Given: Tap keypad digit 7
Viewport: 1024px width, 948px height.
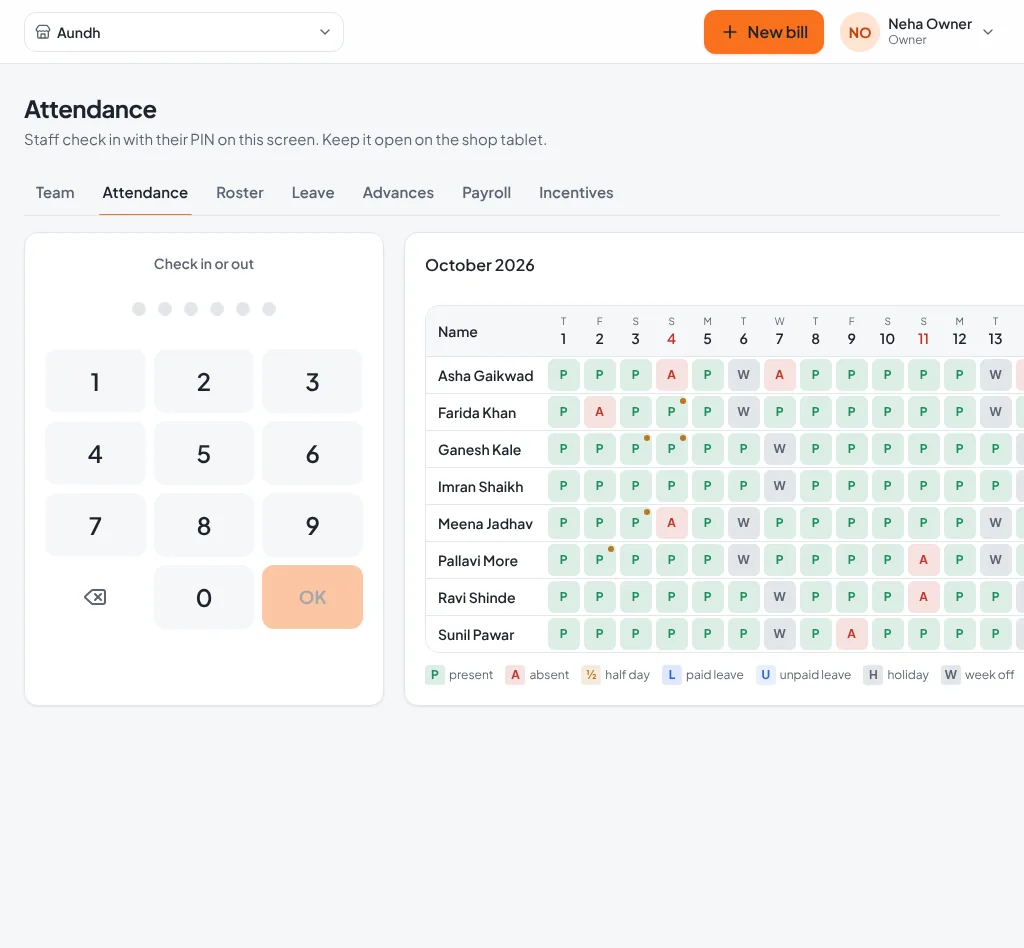Looking at the screenshot, I should point(95,525).
